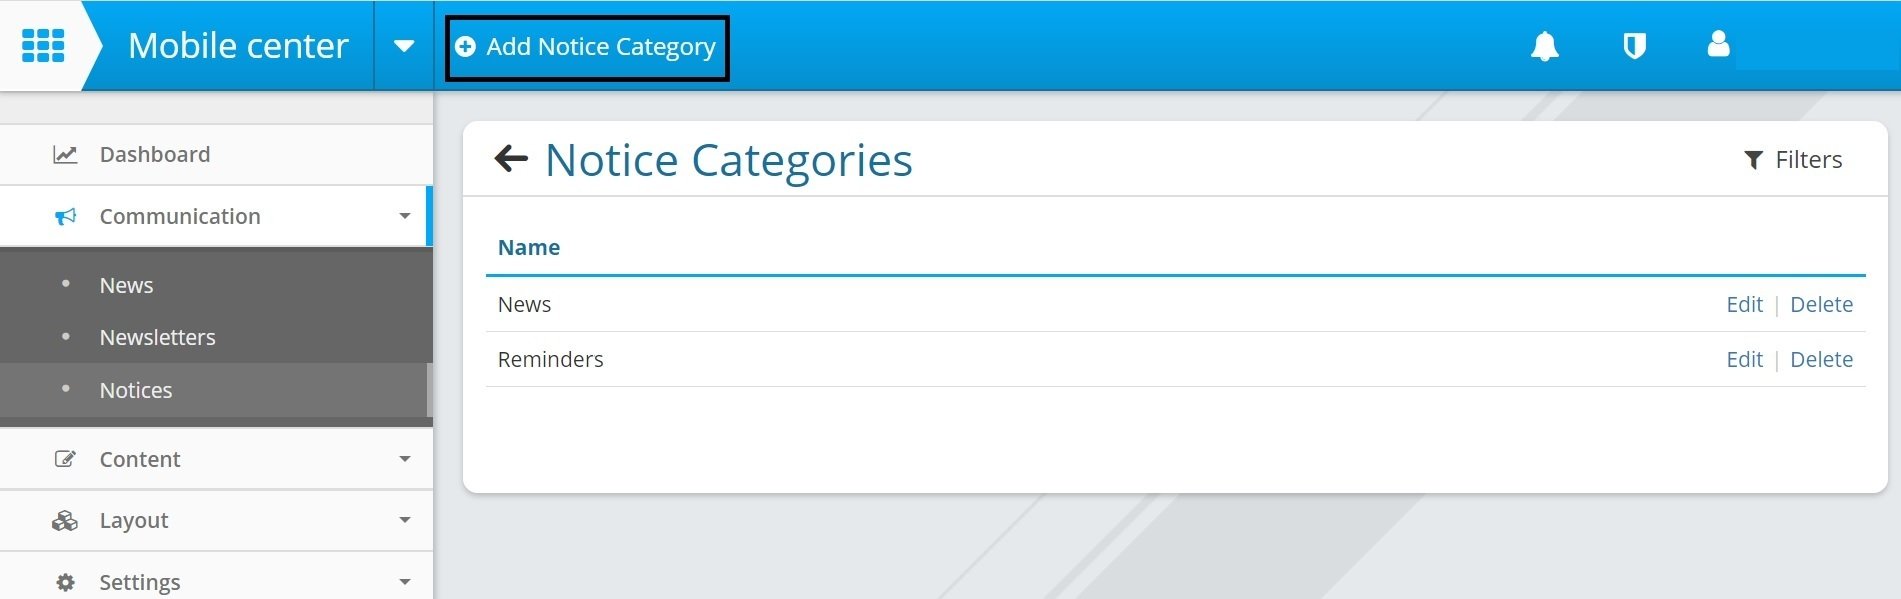Delete the Reminders category

coord(1821,359)
